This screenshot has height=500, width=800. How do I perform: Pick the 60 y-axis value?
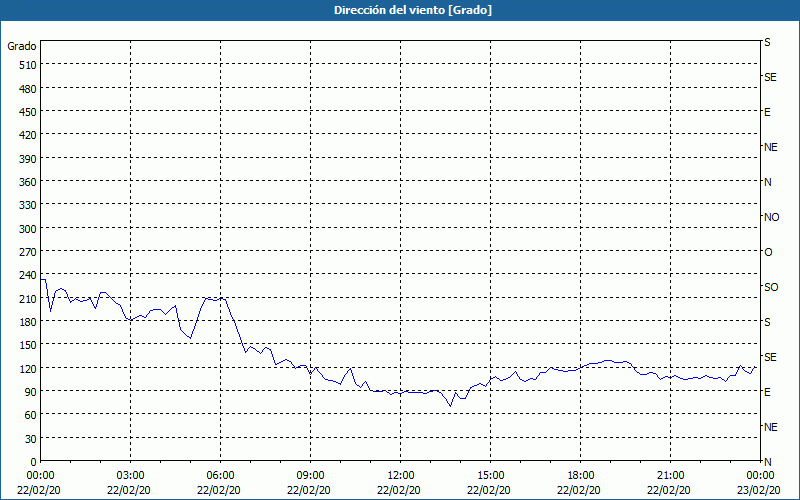[31, 415]
